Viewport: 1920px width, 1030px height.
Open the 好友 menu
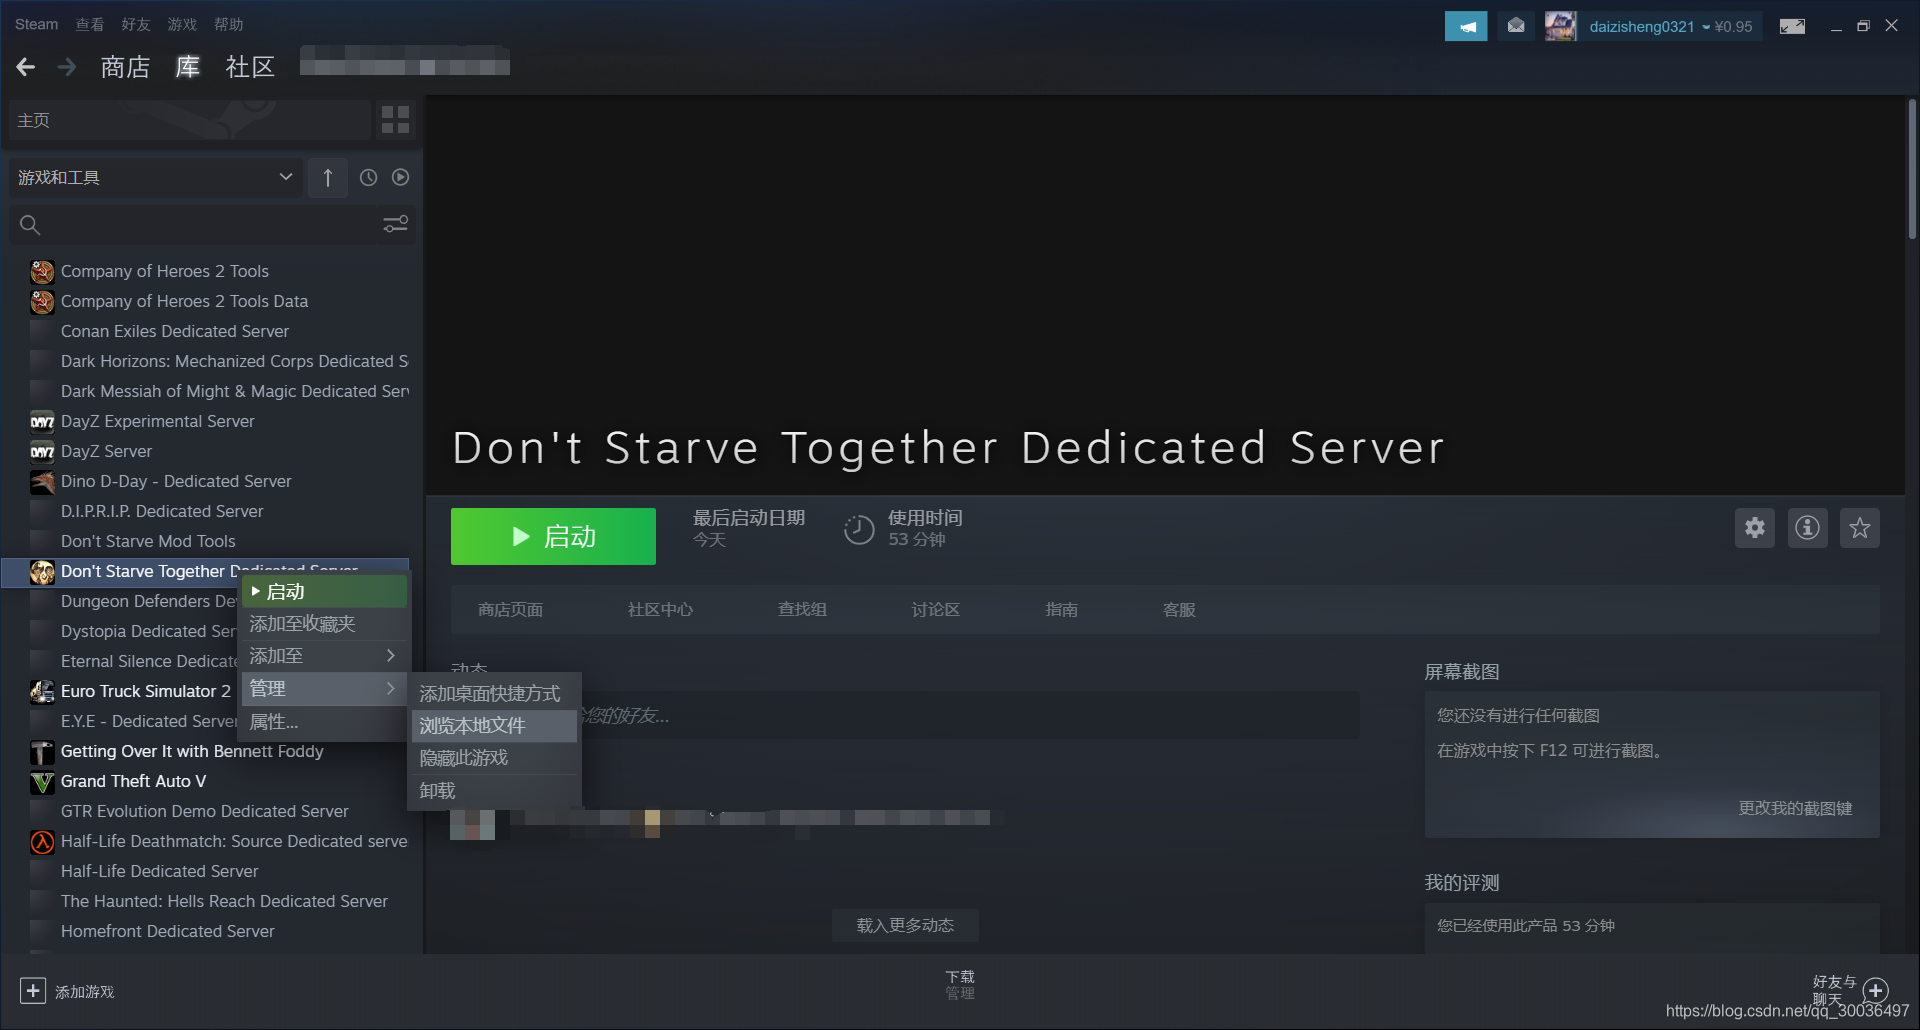(x=135, y=24)
